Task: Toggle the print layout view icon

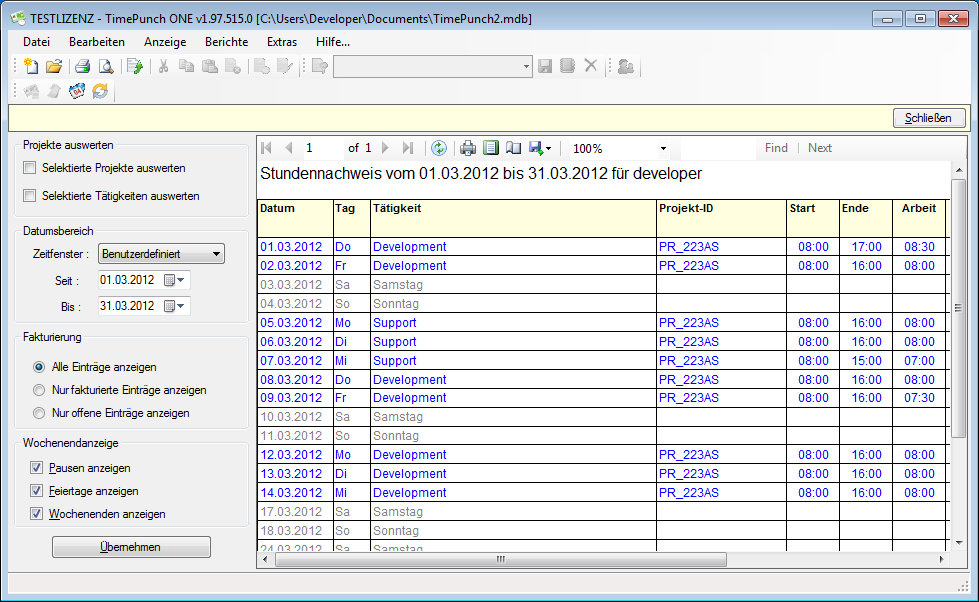Action: point(490,148)
